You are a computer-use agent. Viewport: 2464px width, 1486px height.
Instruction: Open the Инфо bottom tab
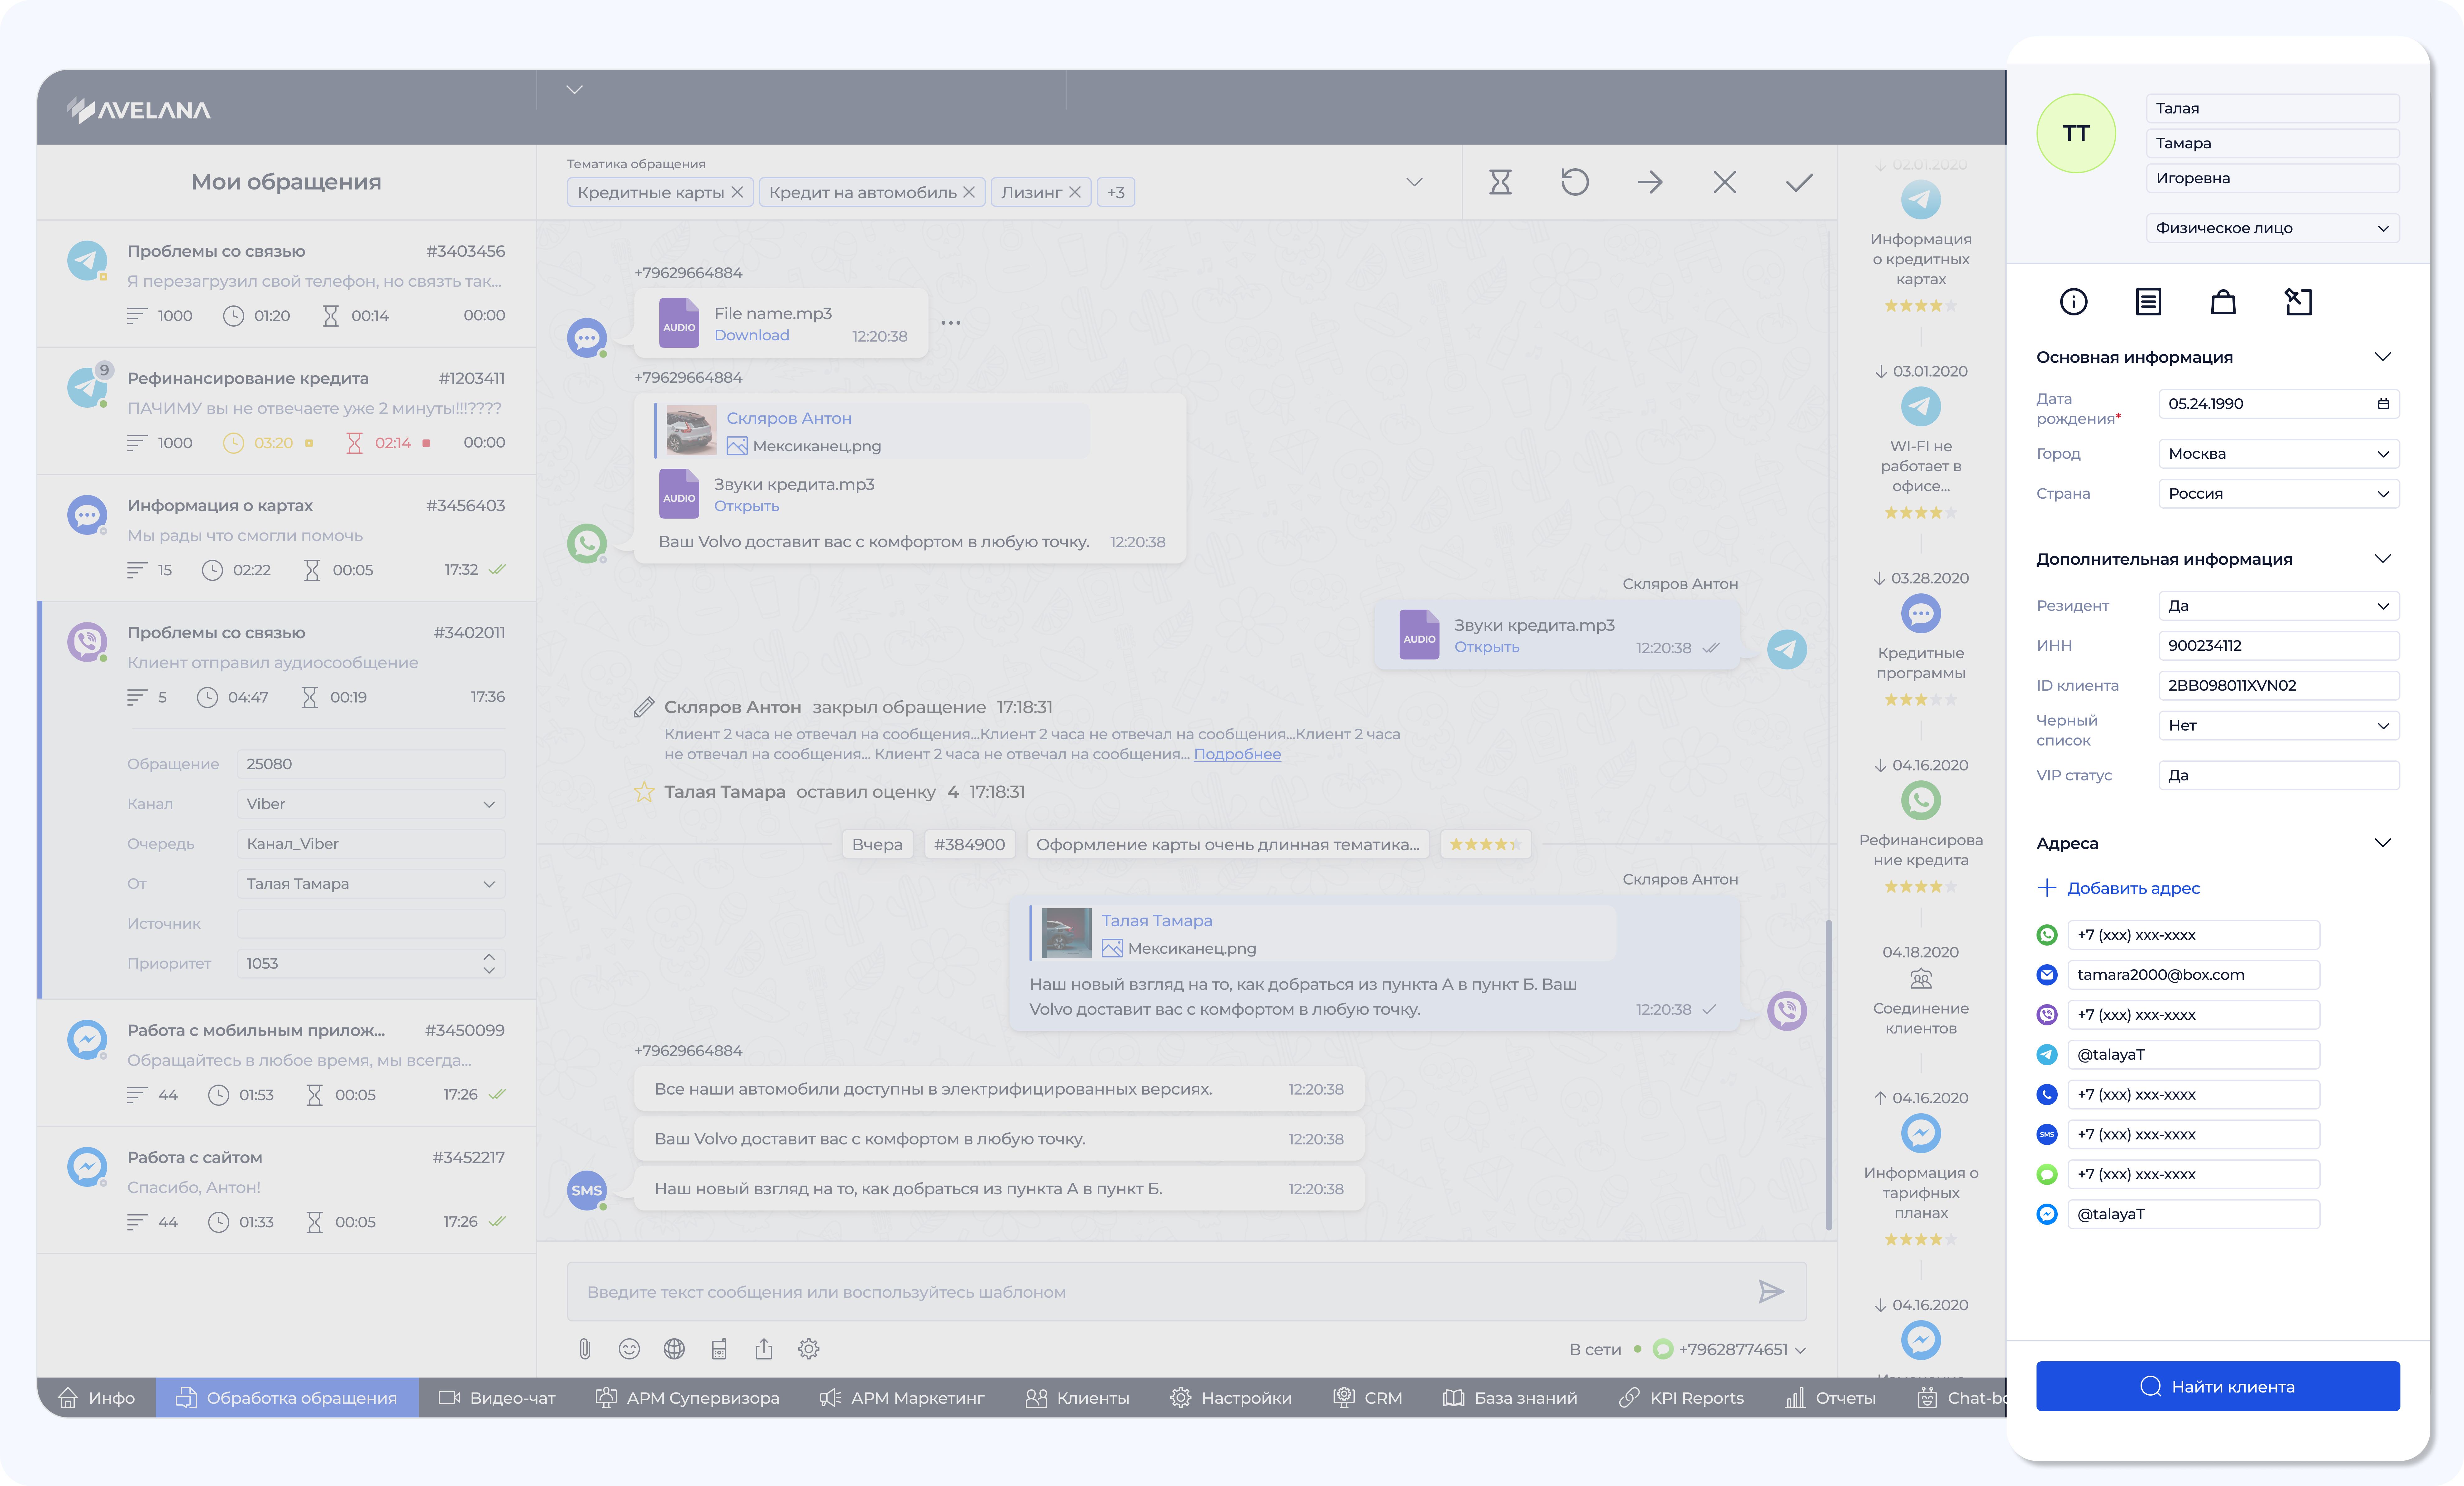[97, 1398]
